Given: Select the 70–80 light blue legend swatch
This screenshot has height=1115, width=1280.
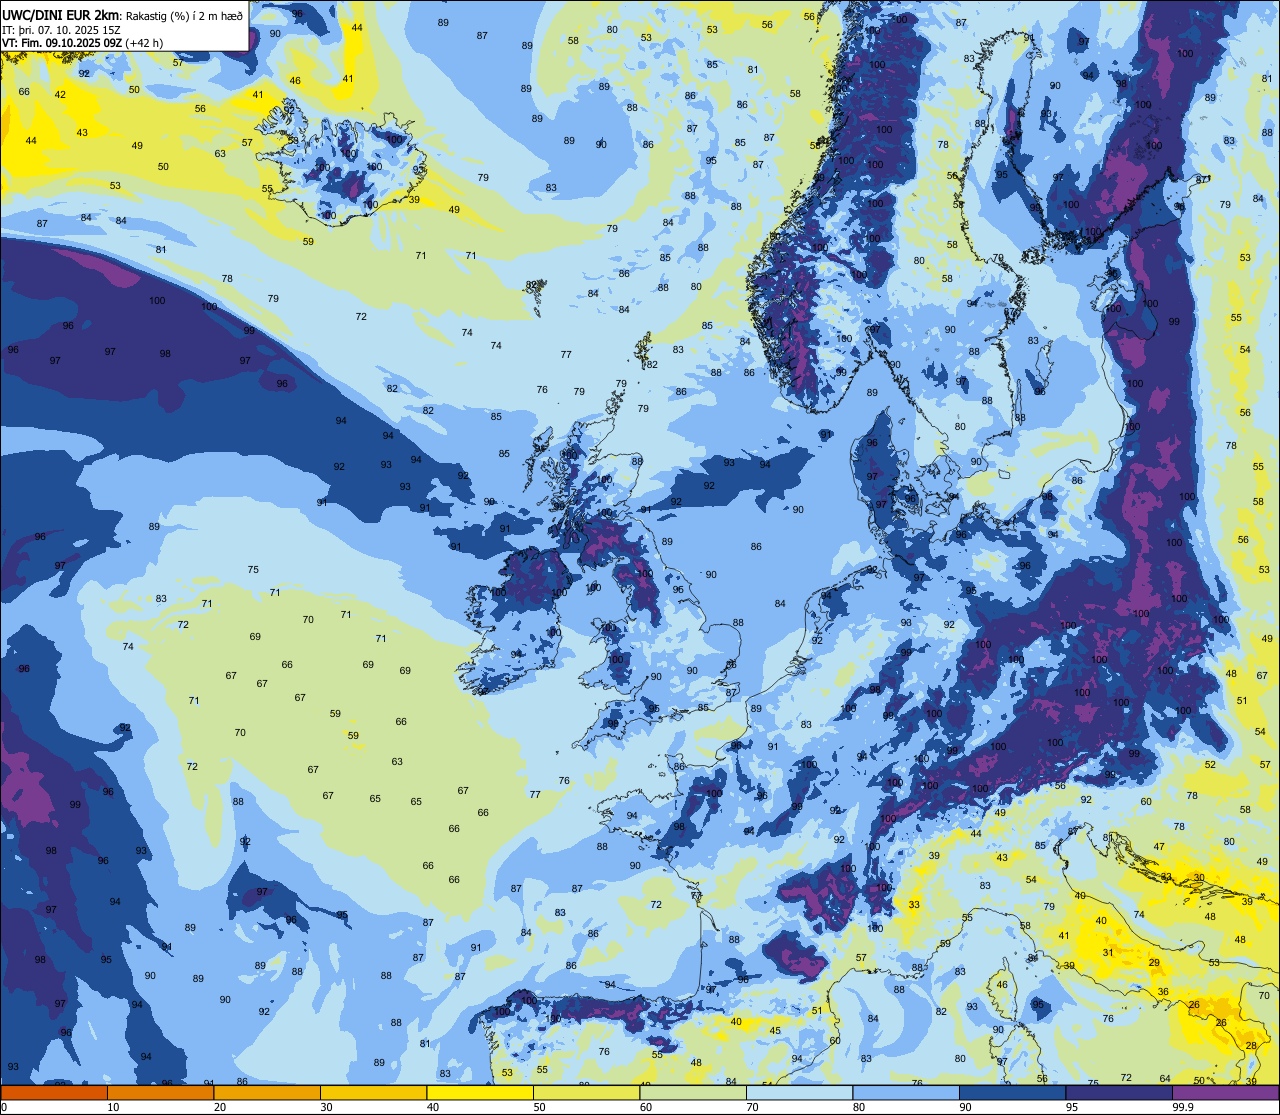Looking at the screenshot, I should coord(799,1093).
